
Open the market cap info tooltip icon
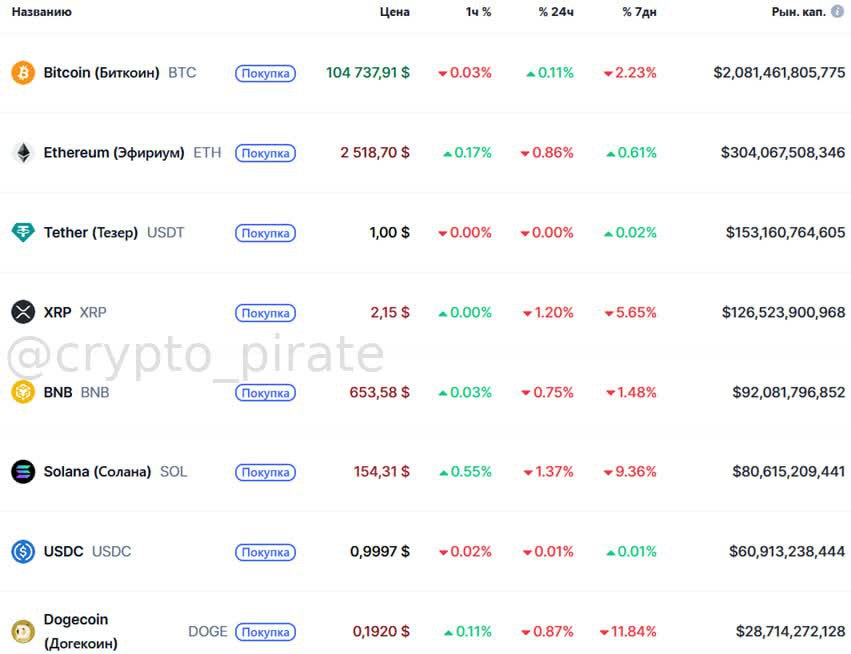point(837,11)
